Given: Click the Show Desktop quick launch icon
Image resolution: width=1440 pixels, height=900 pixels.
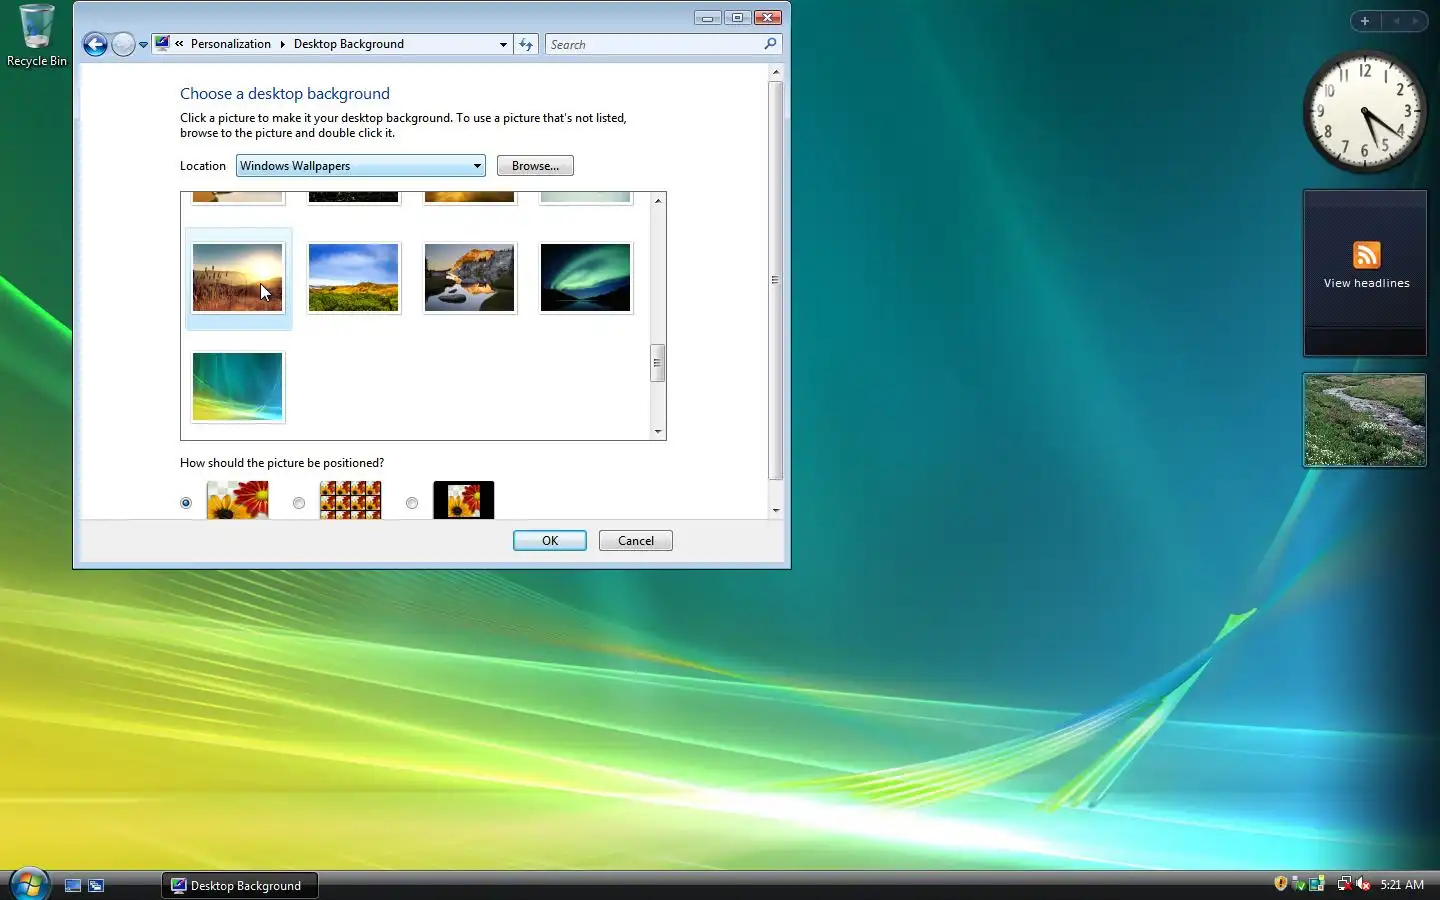Looking at the screenshot, I should (73, 886).
